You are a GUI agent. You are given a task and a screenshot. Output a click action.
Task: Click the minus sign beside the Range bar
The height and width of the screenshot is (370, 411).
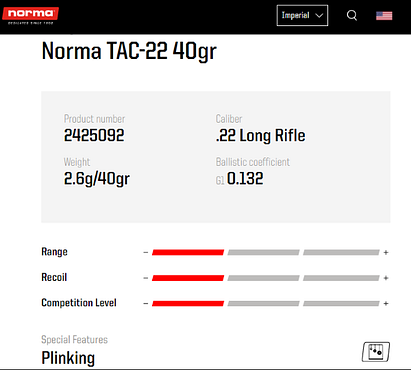145,252
